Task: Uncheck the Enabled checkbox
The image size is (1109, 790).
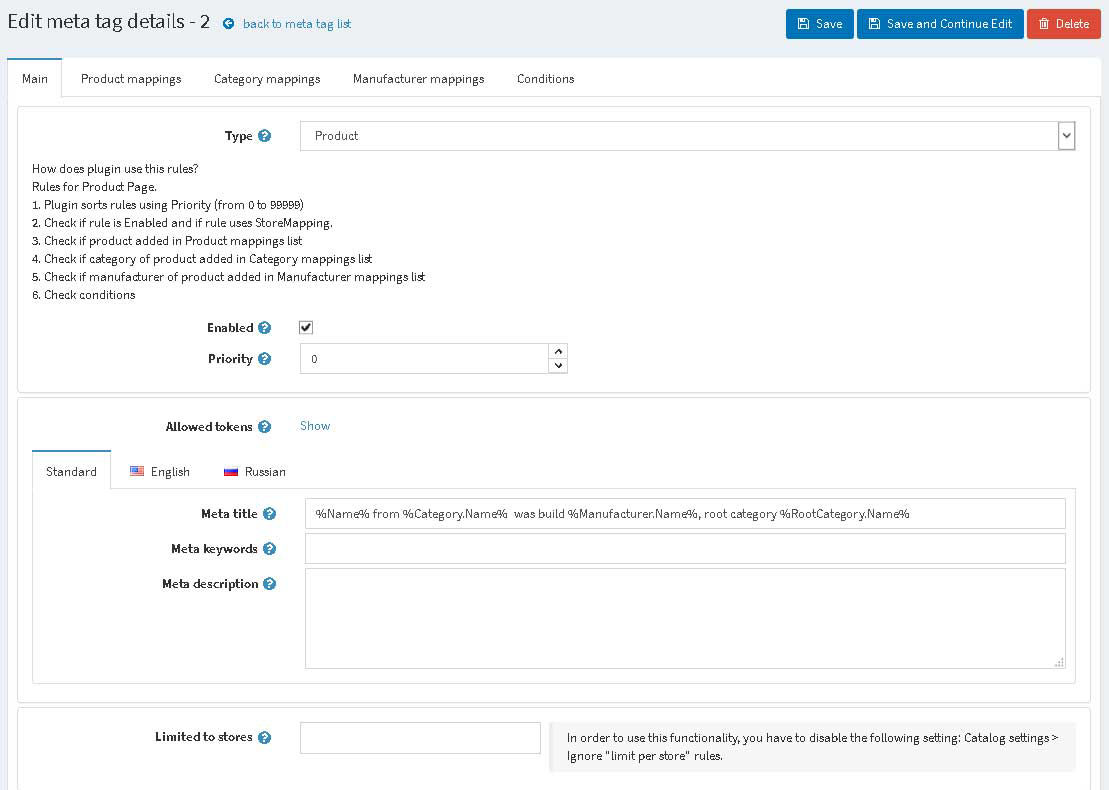Action: pos(306,327)
